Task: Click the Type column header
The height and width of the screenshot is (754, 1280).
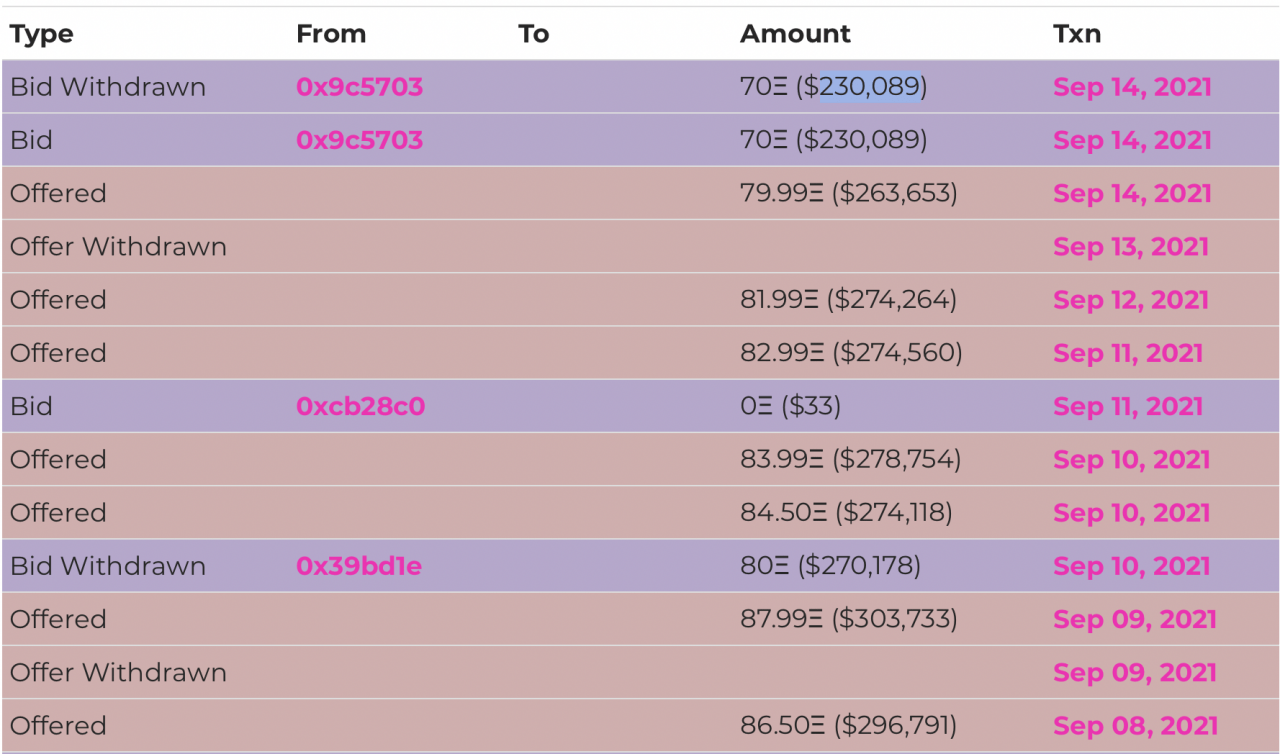Action: (x=41, y=34)
